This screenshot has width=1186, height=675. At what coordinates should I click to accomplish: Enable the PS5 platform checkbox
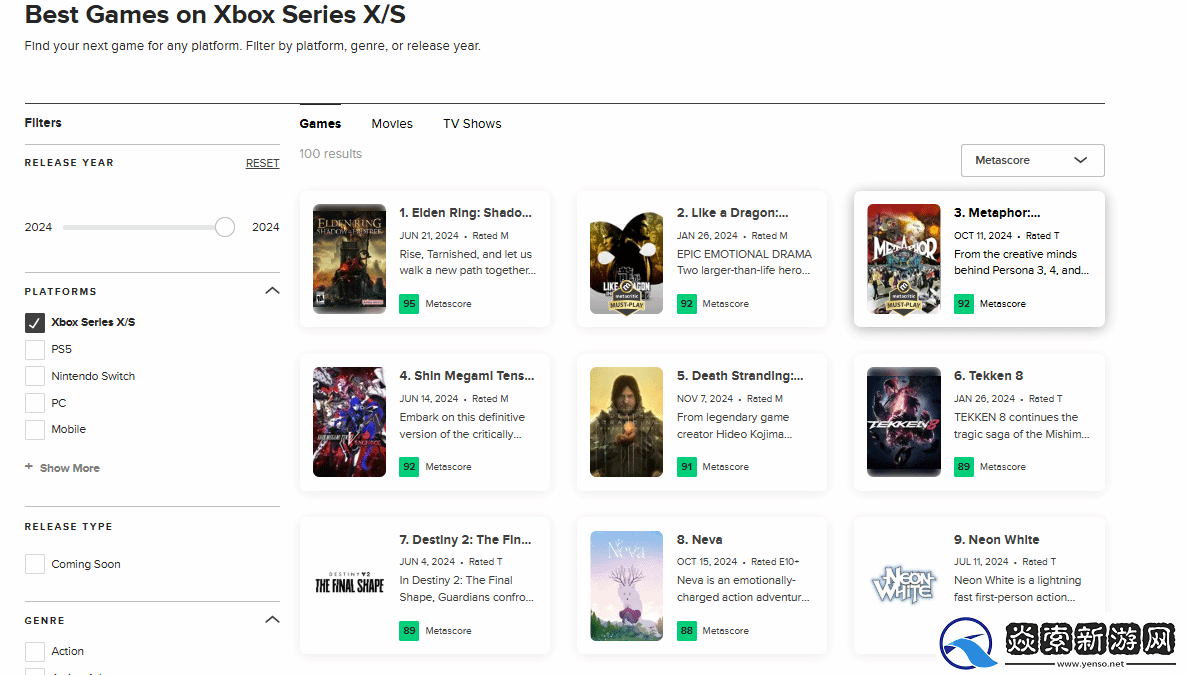click(x=35, y=350)
